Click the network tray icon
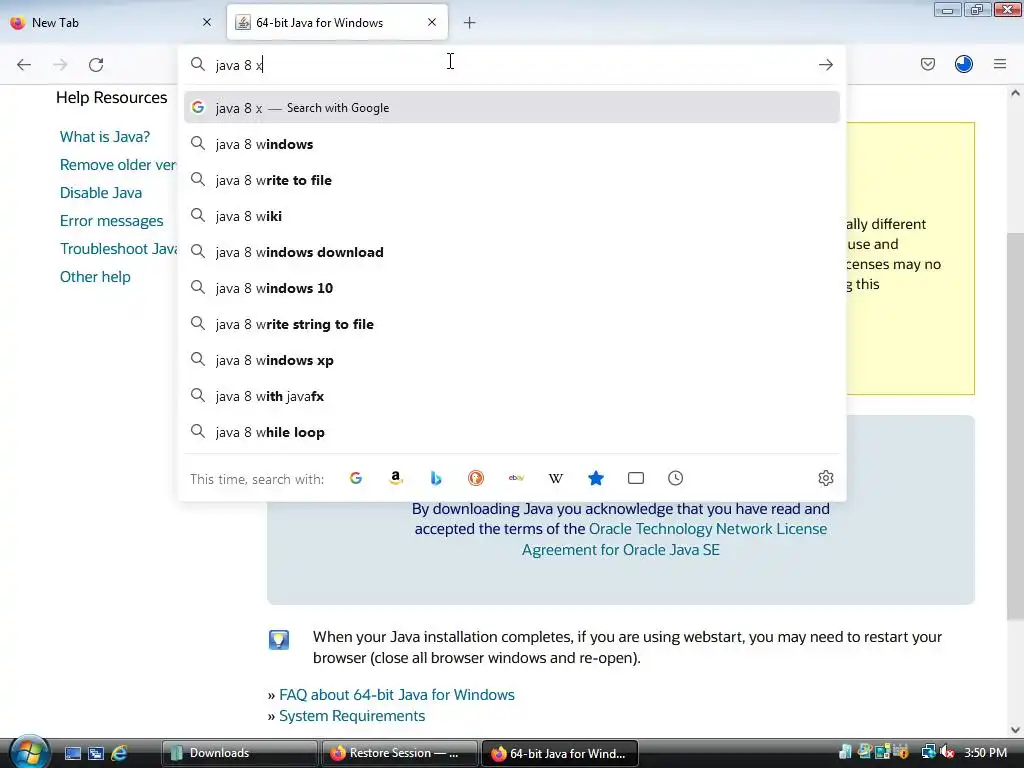1024x768 pixels. tap(928, 753)
